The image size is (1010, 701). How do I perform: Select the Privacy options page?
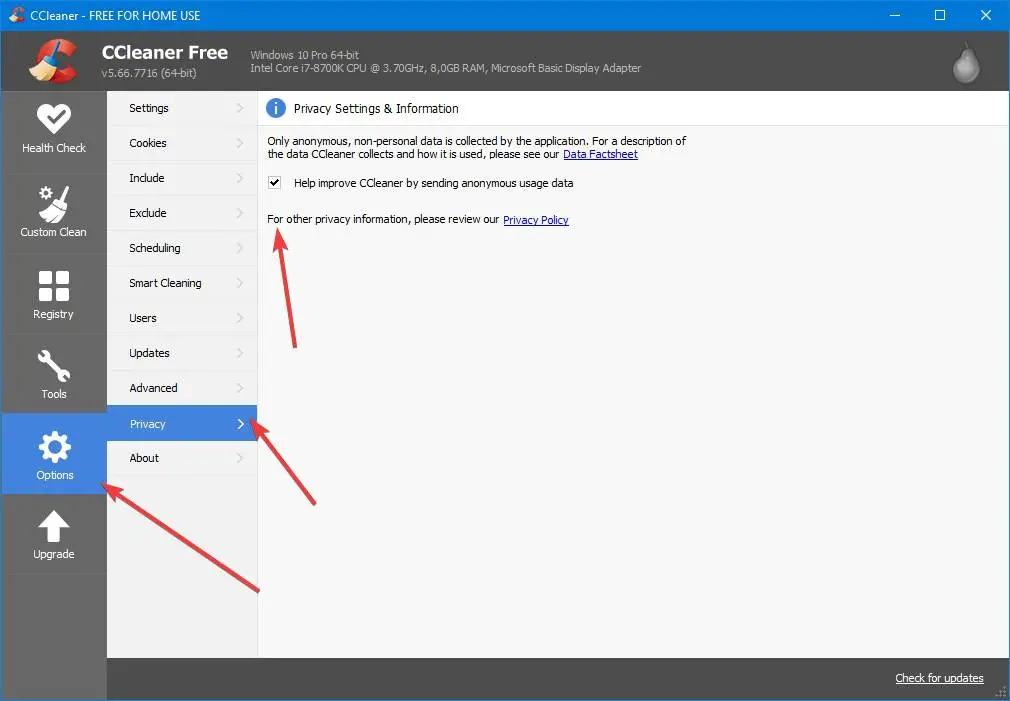coord(182,423)
